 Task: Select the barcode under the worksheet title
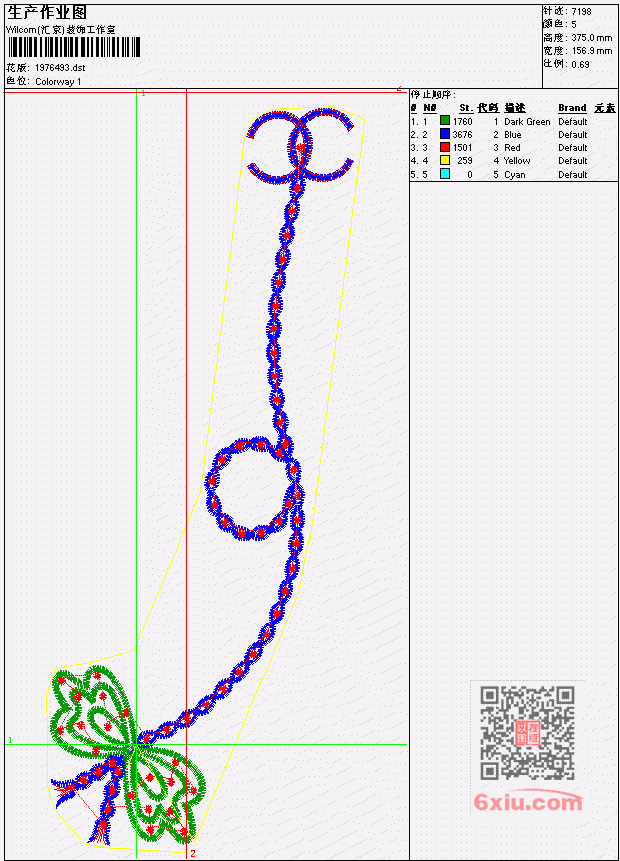pyautogui.click(x=74, y=47)
